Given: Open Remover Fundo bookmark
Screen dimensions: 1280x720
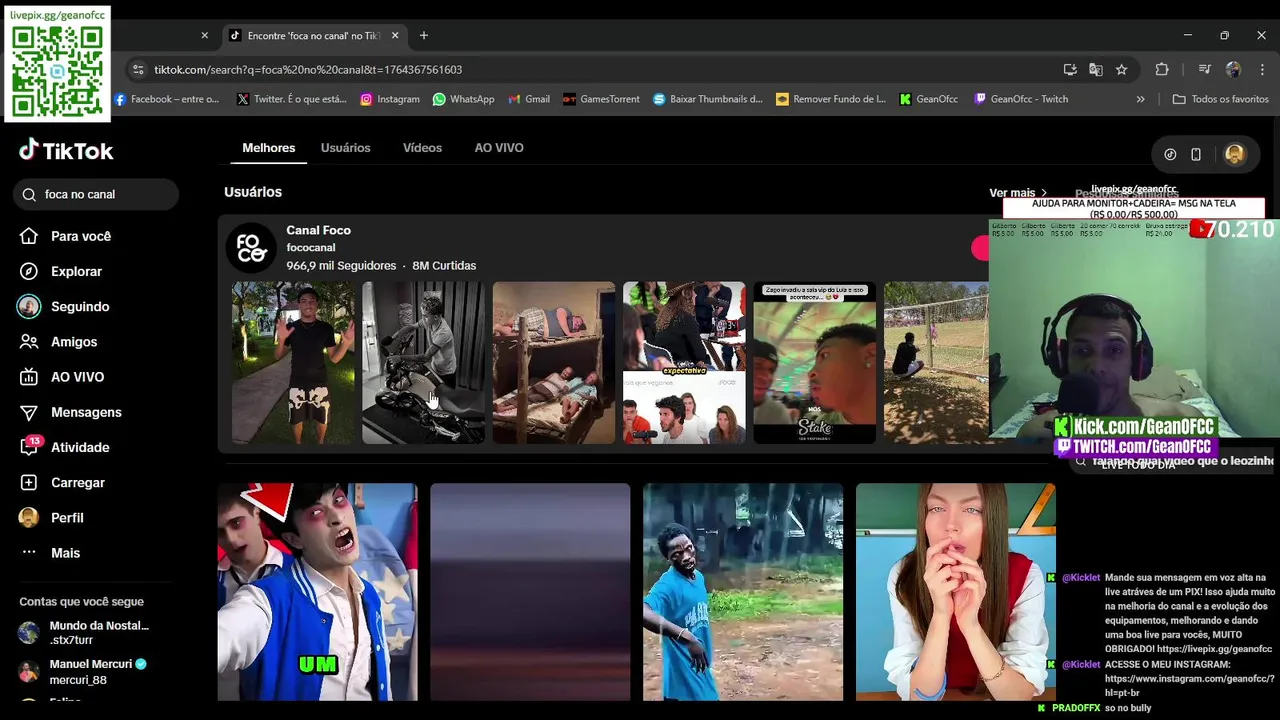Looking at the screenshot, I should (831, 99).
